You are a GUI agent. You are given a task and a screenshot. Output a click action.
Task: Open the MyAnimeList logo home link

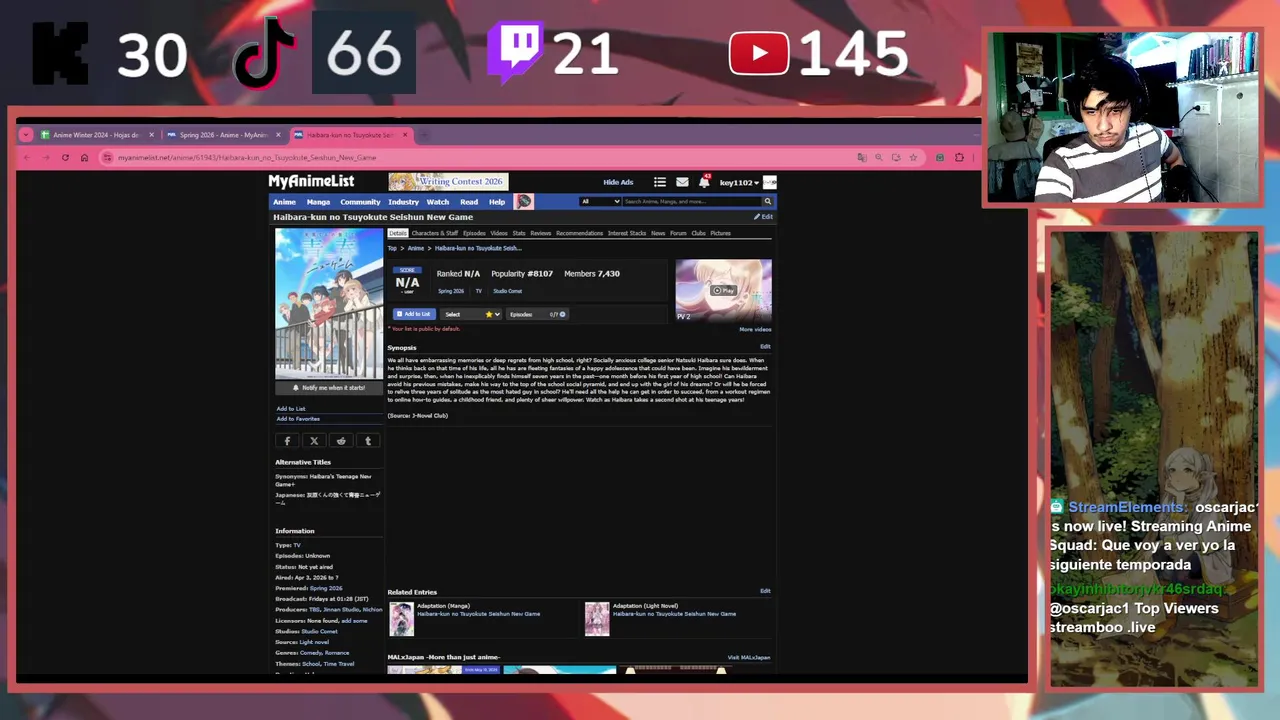click(x=311, y=181)
